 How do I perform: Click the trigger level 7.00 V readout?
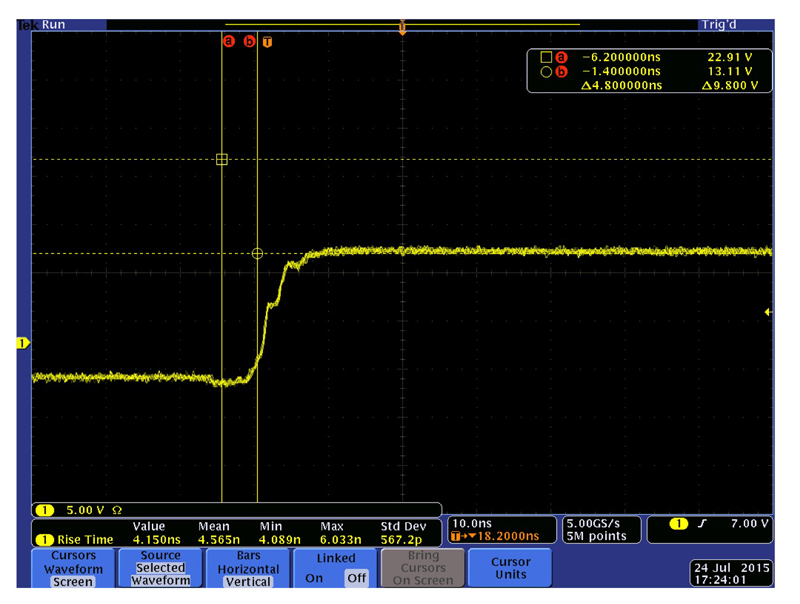click(x=709, y=524)
